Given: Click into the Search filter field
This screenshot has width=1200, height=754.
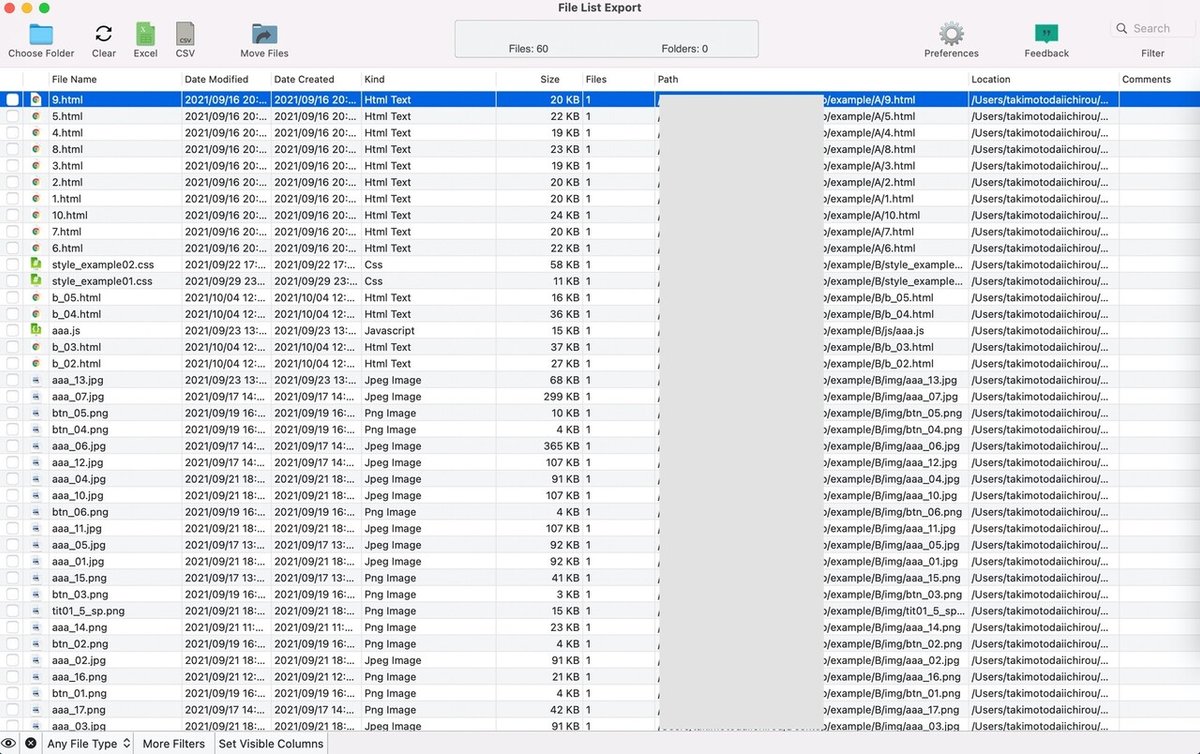Looking at the screenshot, I should click(x=1152, y=28).
